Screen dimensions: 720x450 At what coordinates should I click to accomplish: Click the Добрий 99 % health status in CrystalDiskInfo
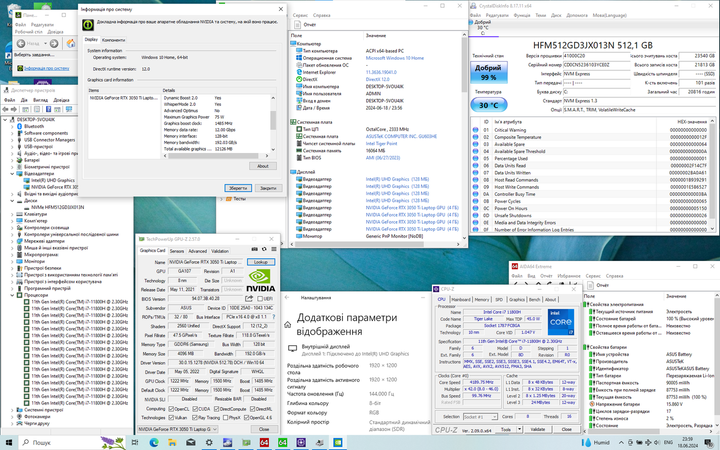(x=488, y=73)
